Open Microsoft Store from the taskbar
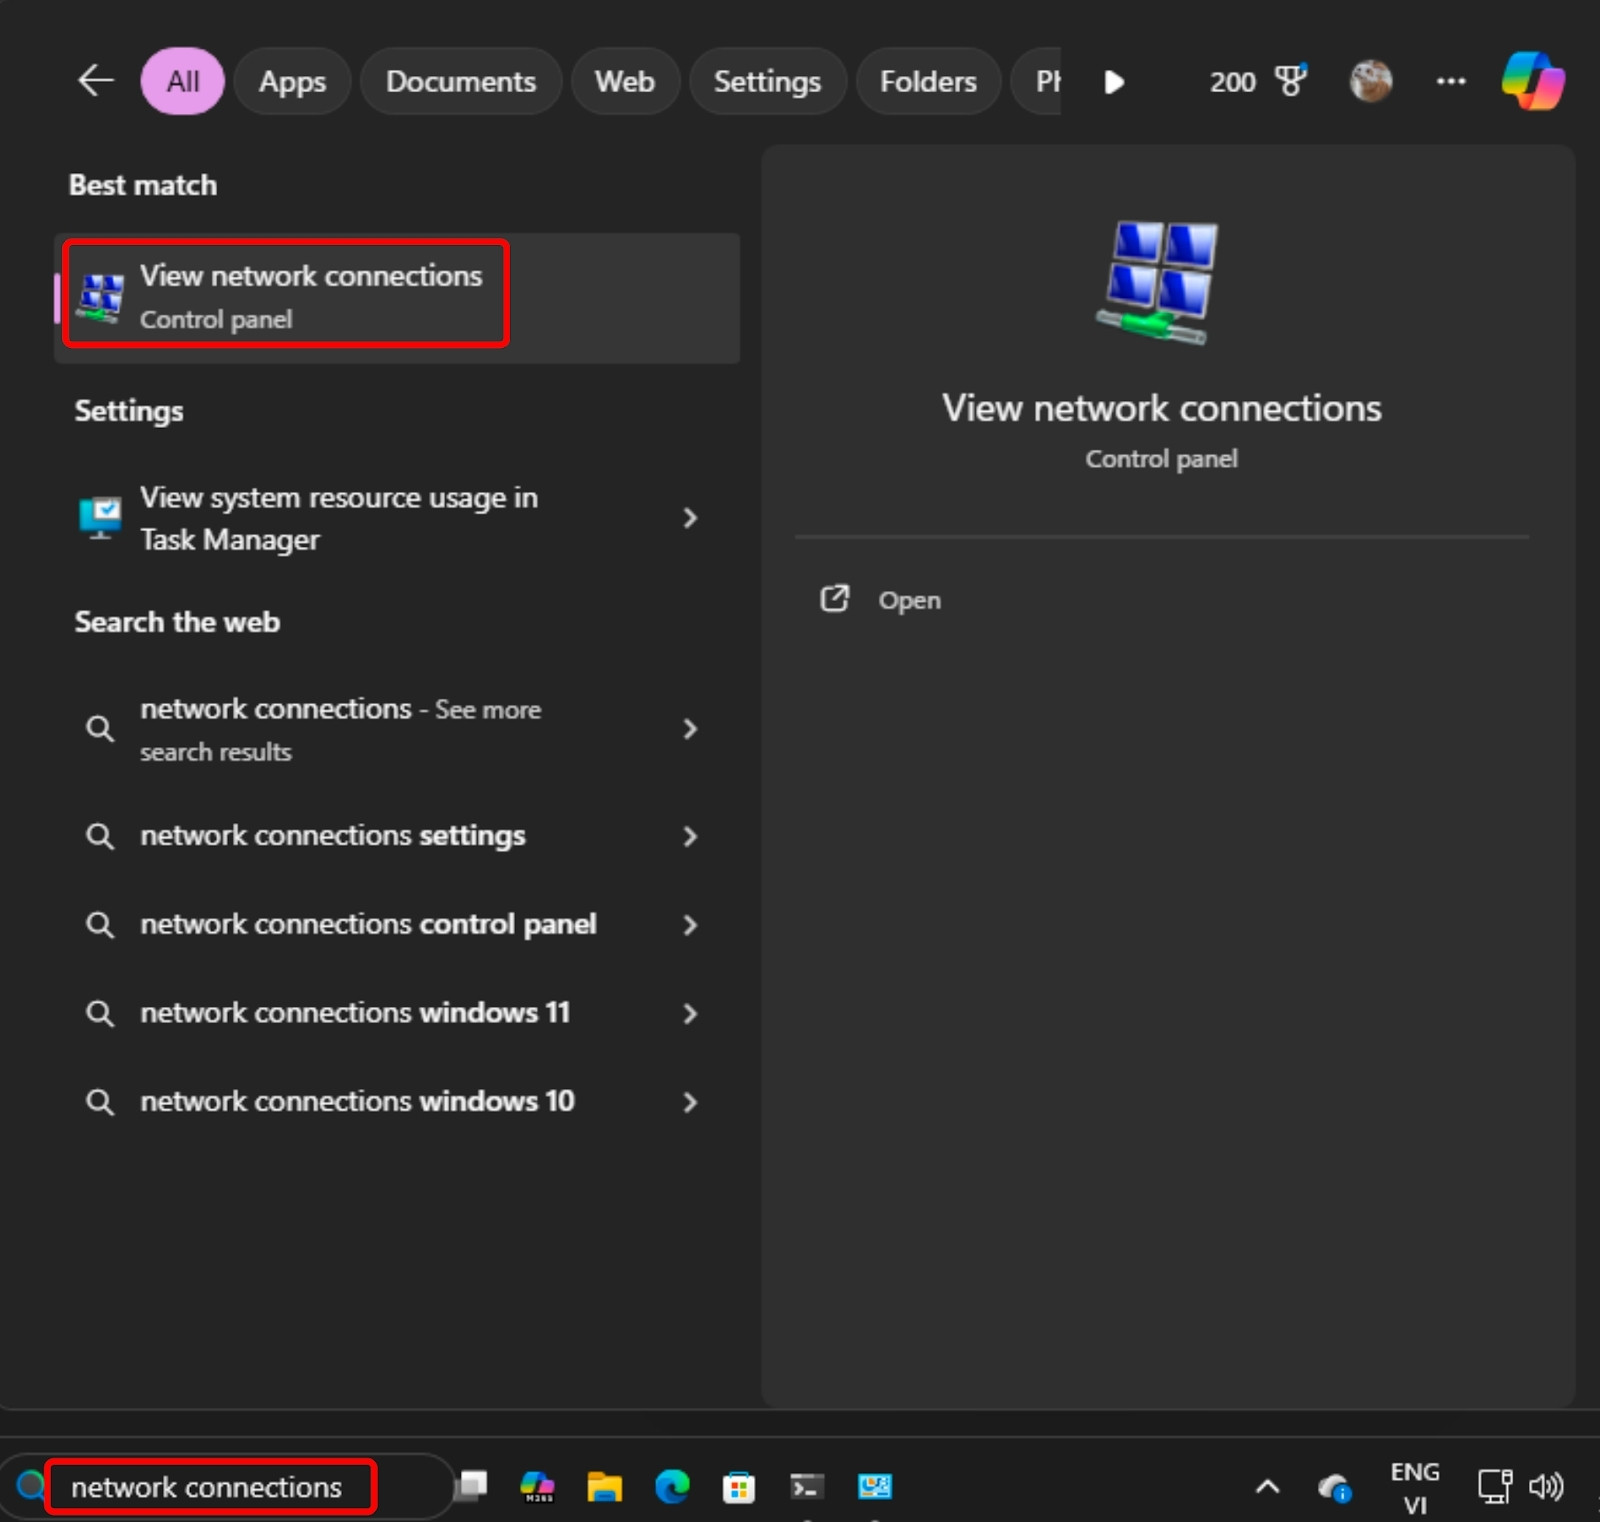Image resolution: width=1600 pixels, height=1522 pixels. point(740,1487)
